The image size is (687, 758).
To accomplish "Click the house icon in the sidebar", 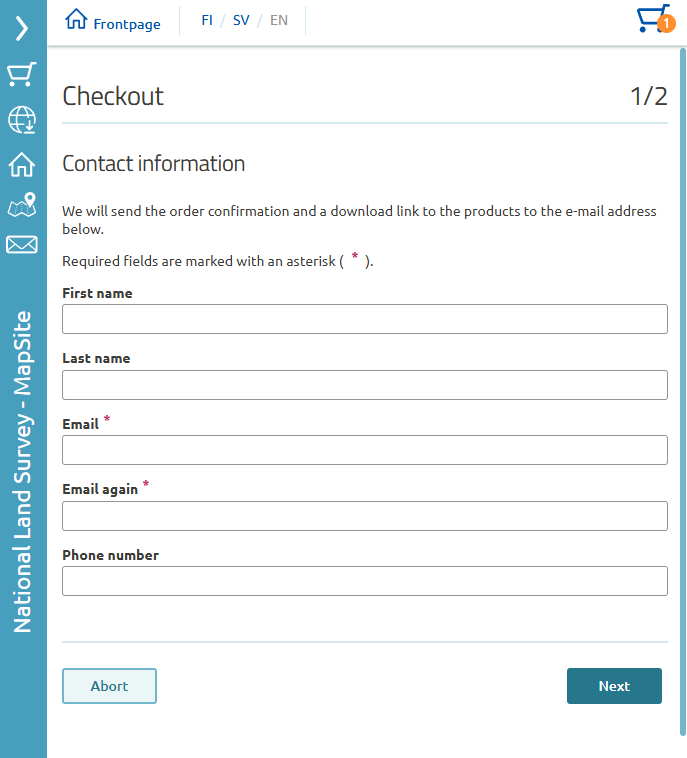I will (x=22, y=164).
